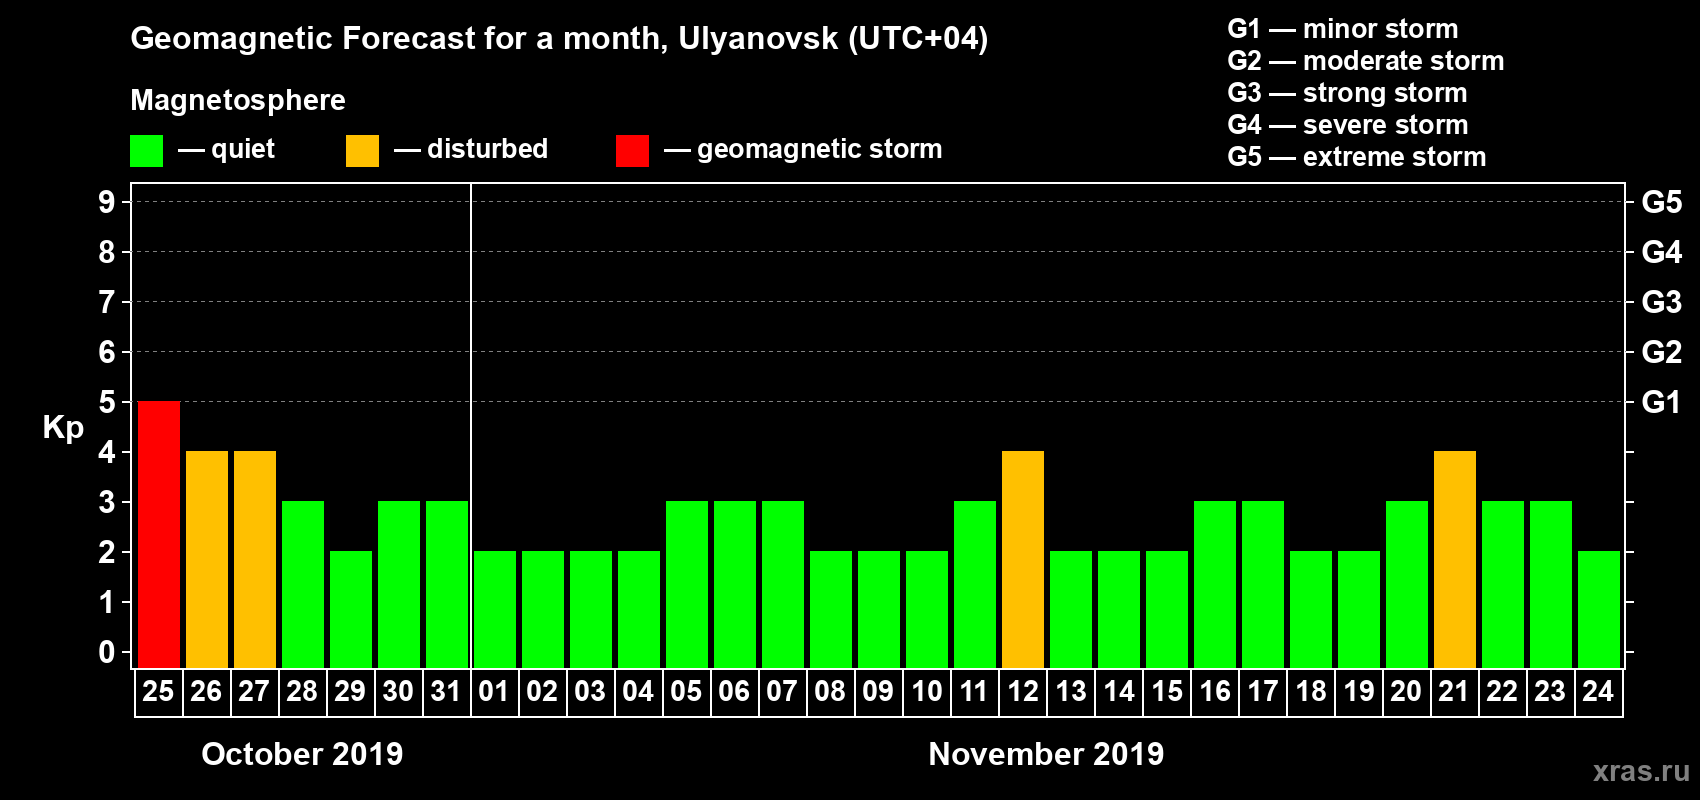
Task: Click the date cell '21'
Action: (x=1455, y=692)
